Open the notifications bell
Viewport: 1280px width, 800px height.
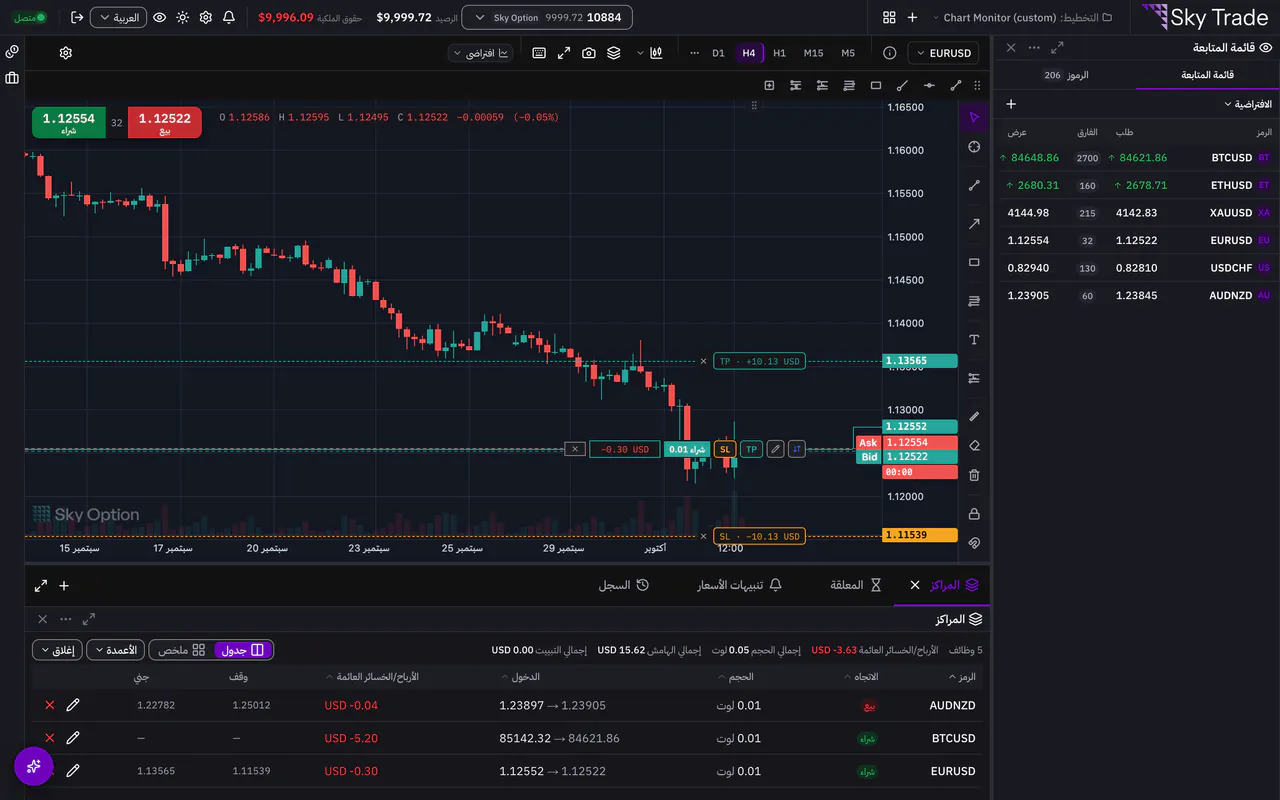pos(229,18)
